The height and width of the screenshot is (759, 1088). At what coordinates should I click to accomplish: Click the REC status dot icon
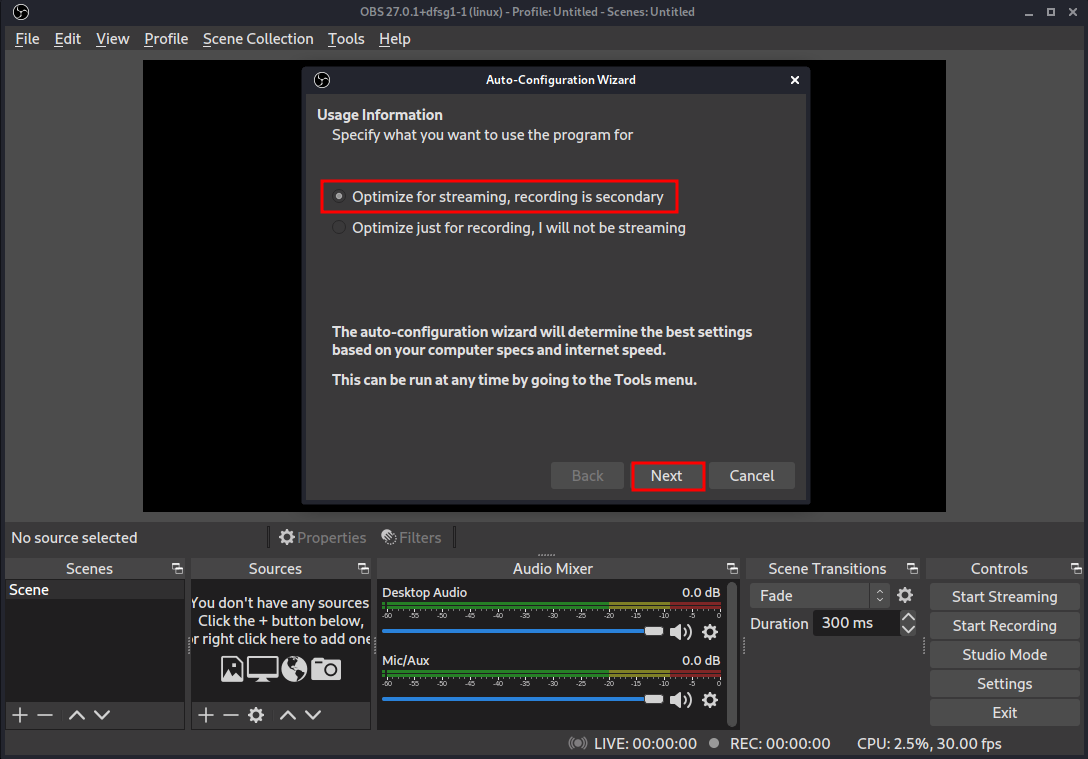click(x=714, y=743)
